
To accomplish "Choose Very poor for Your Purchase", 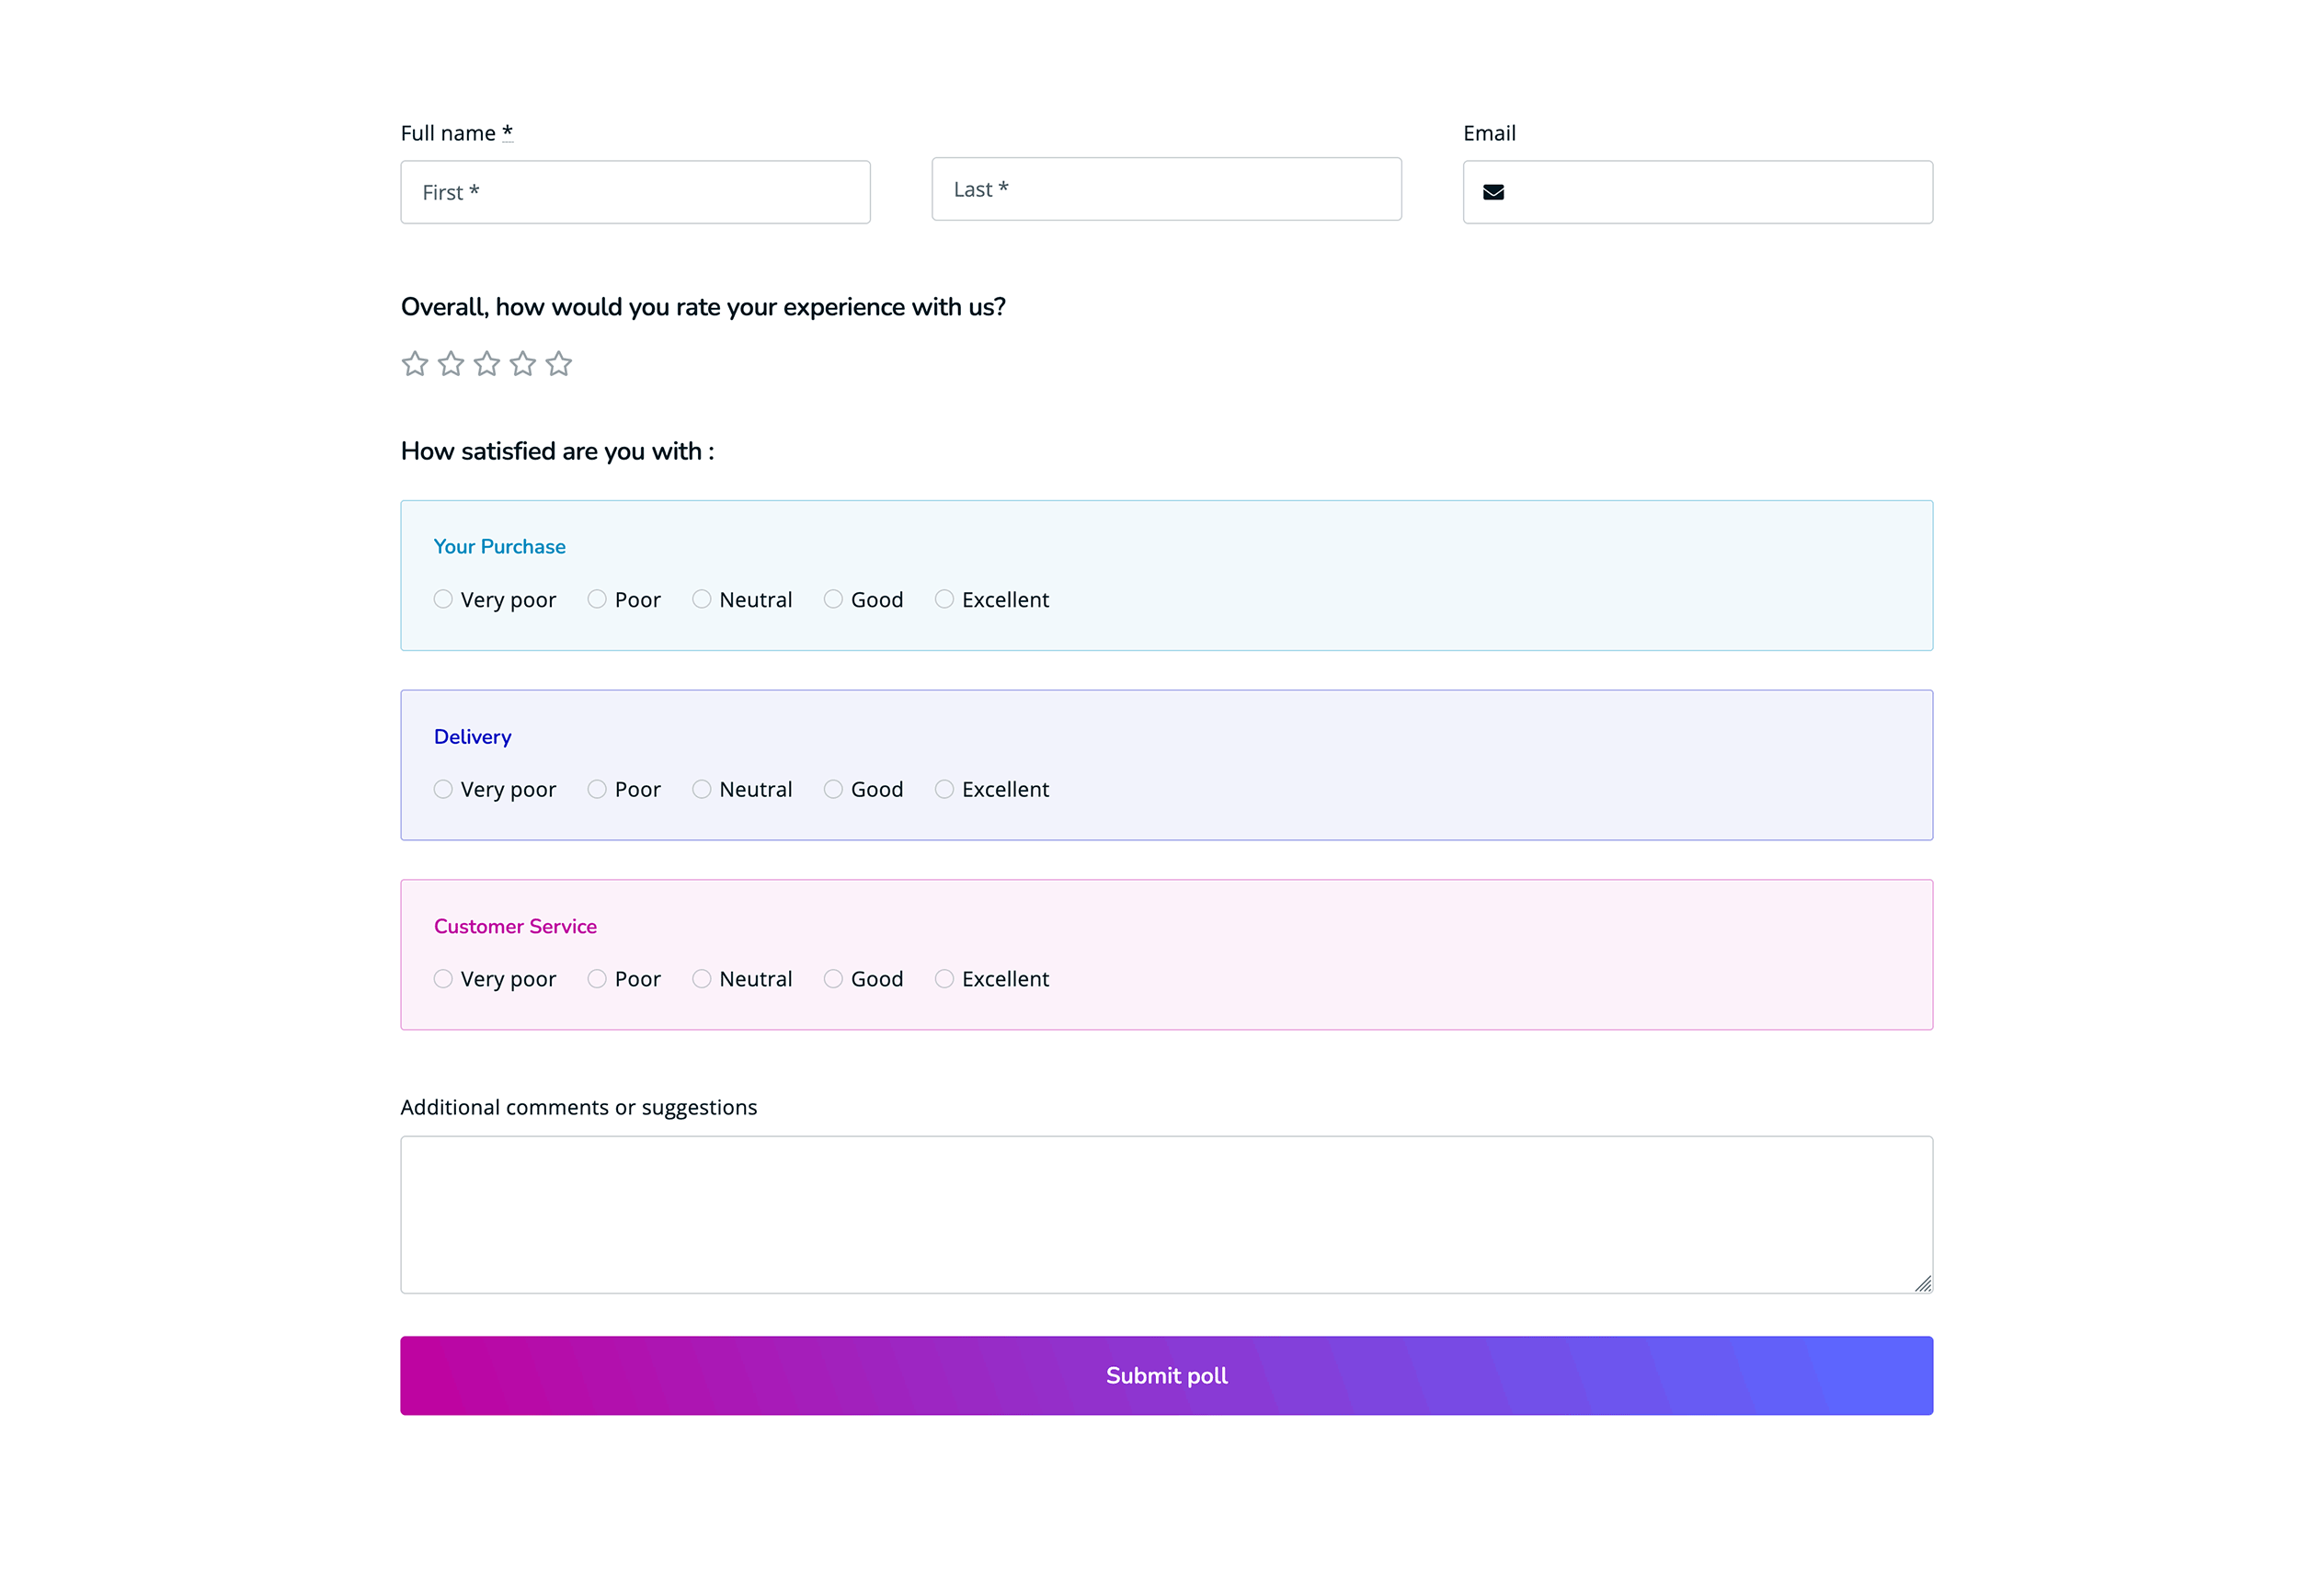I will [443, 599].
